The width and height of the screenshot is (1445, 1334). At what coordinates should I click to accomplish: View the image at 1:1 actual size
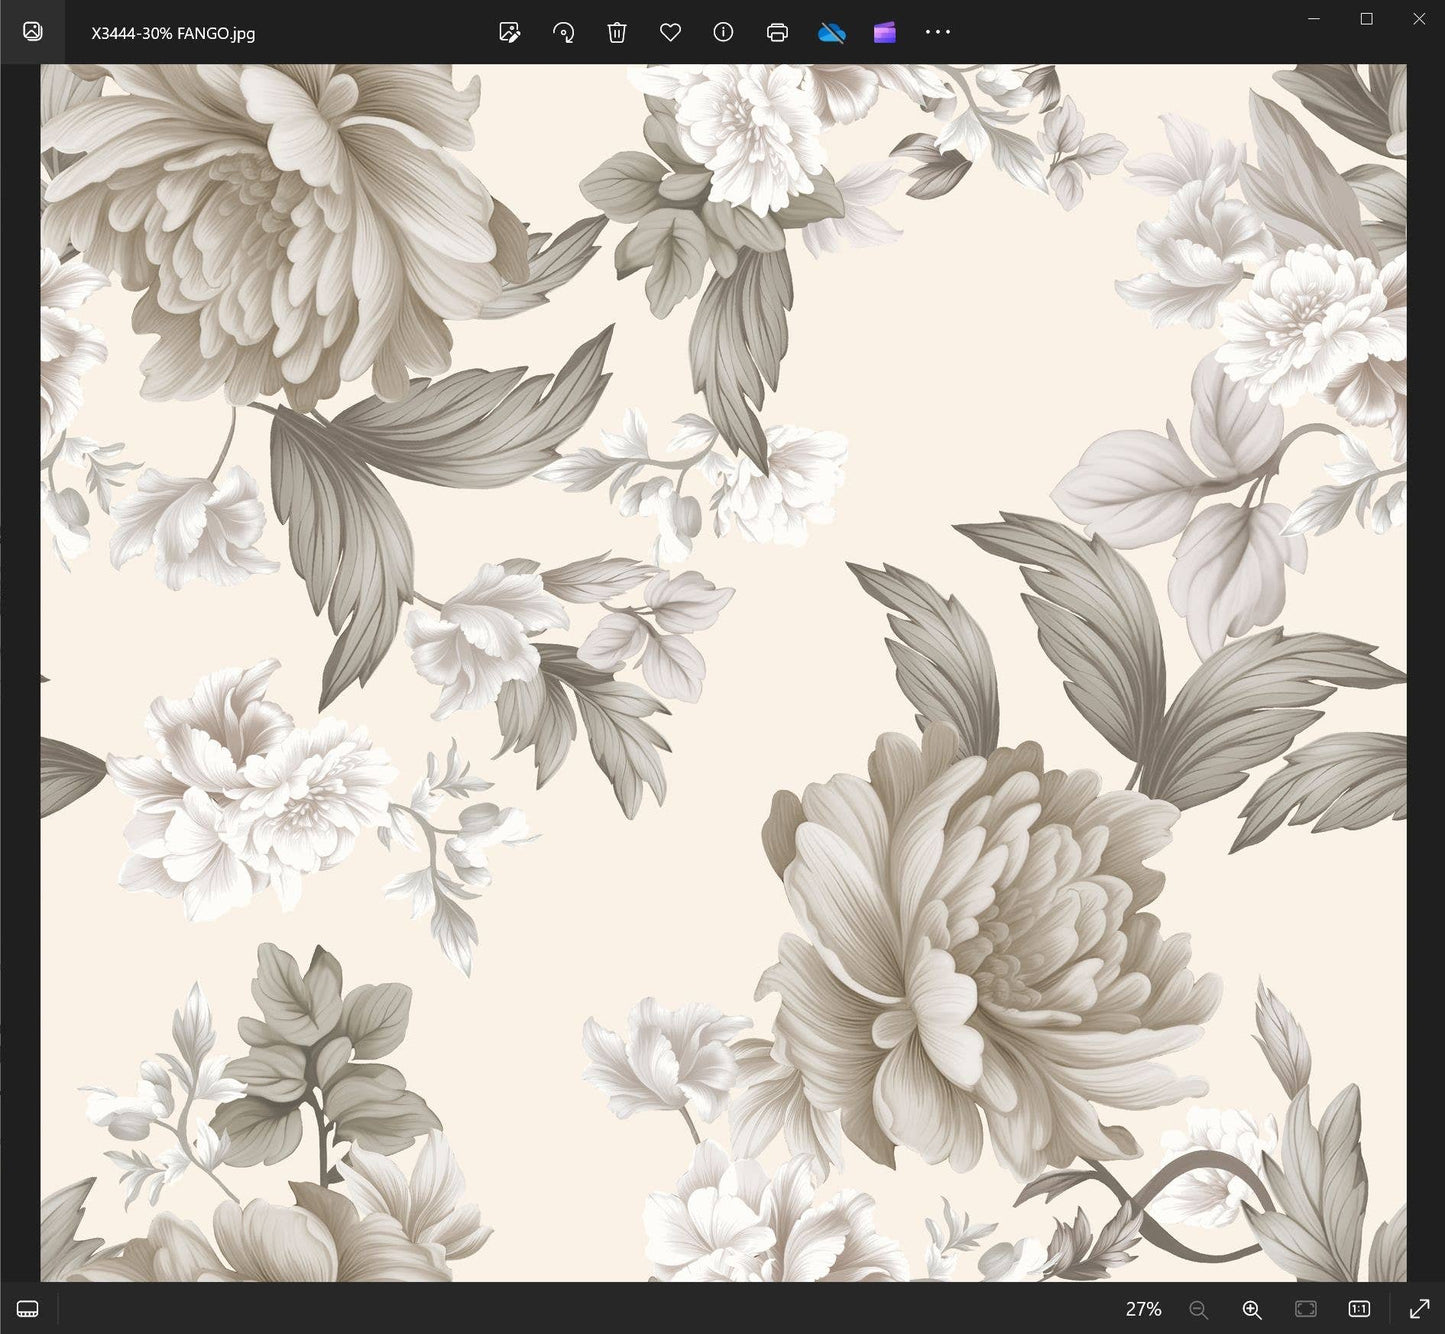coord(1359,1309)
